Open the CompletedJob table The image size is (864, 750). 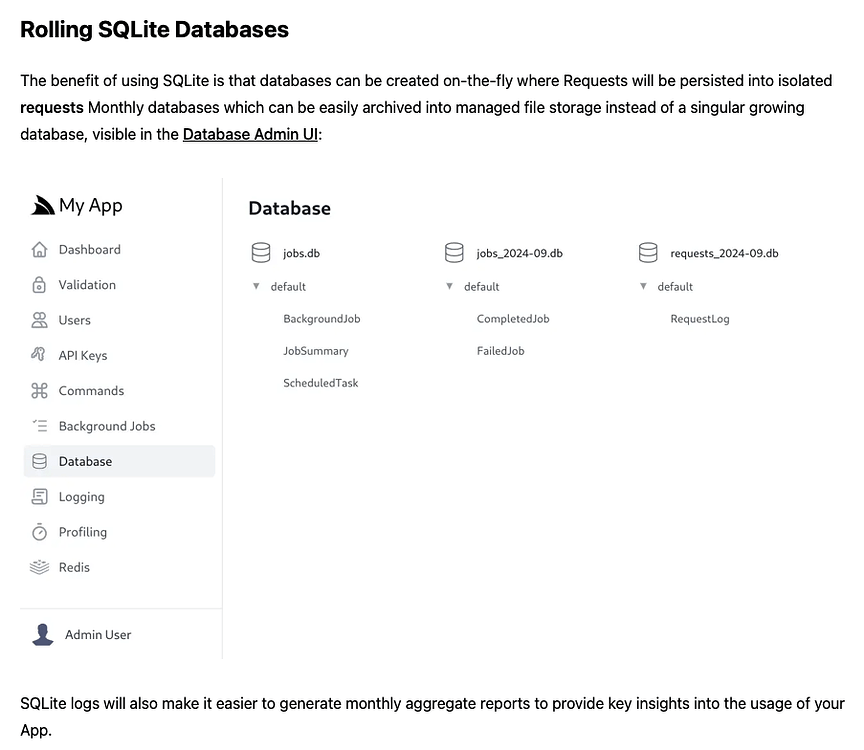tap(513, 318)
